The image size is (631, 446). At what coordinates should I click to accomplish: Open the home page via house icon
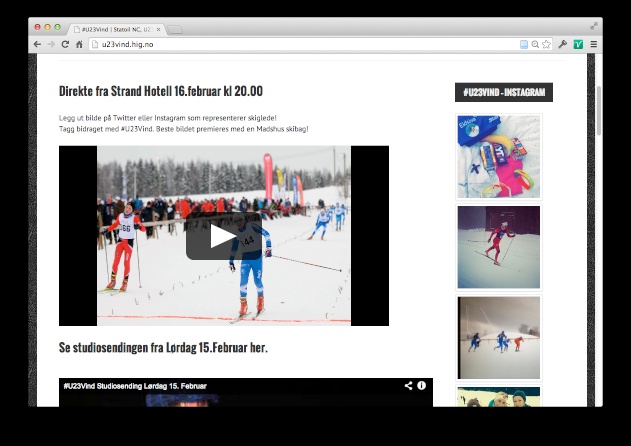point(79,44)
